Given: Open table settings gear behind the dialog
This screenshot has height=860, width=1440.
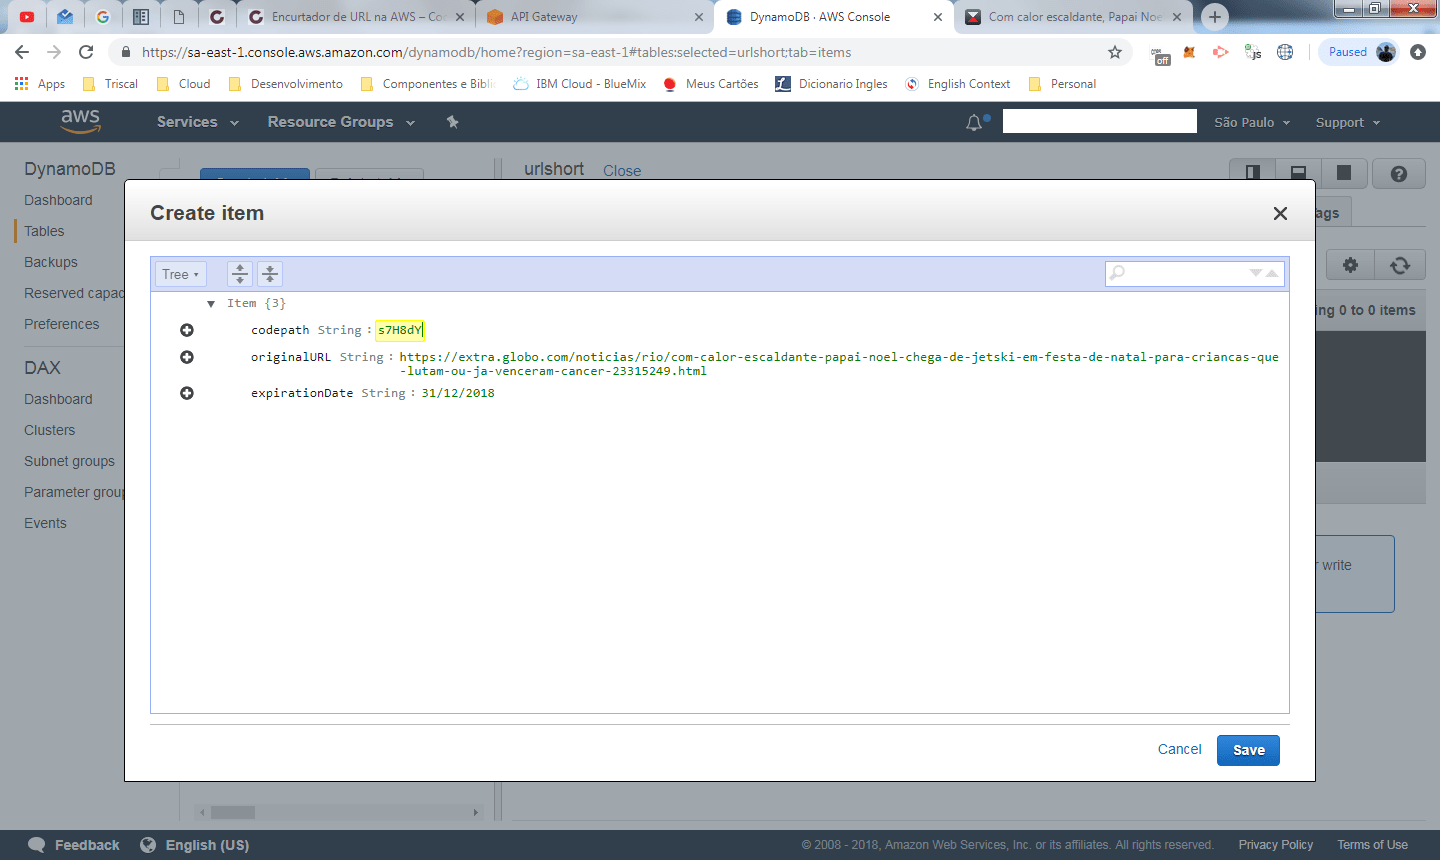Looking at the screenshot, I should (x=1350, y=265).
